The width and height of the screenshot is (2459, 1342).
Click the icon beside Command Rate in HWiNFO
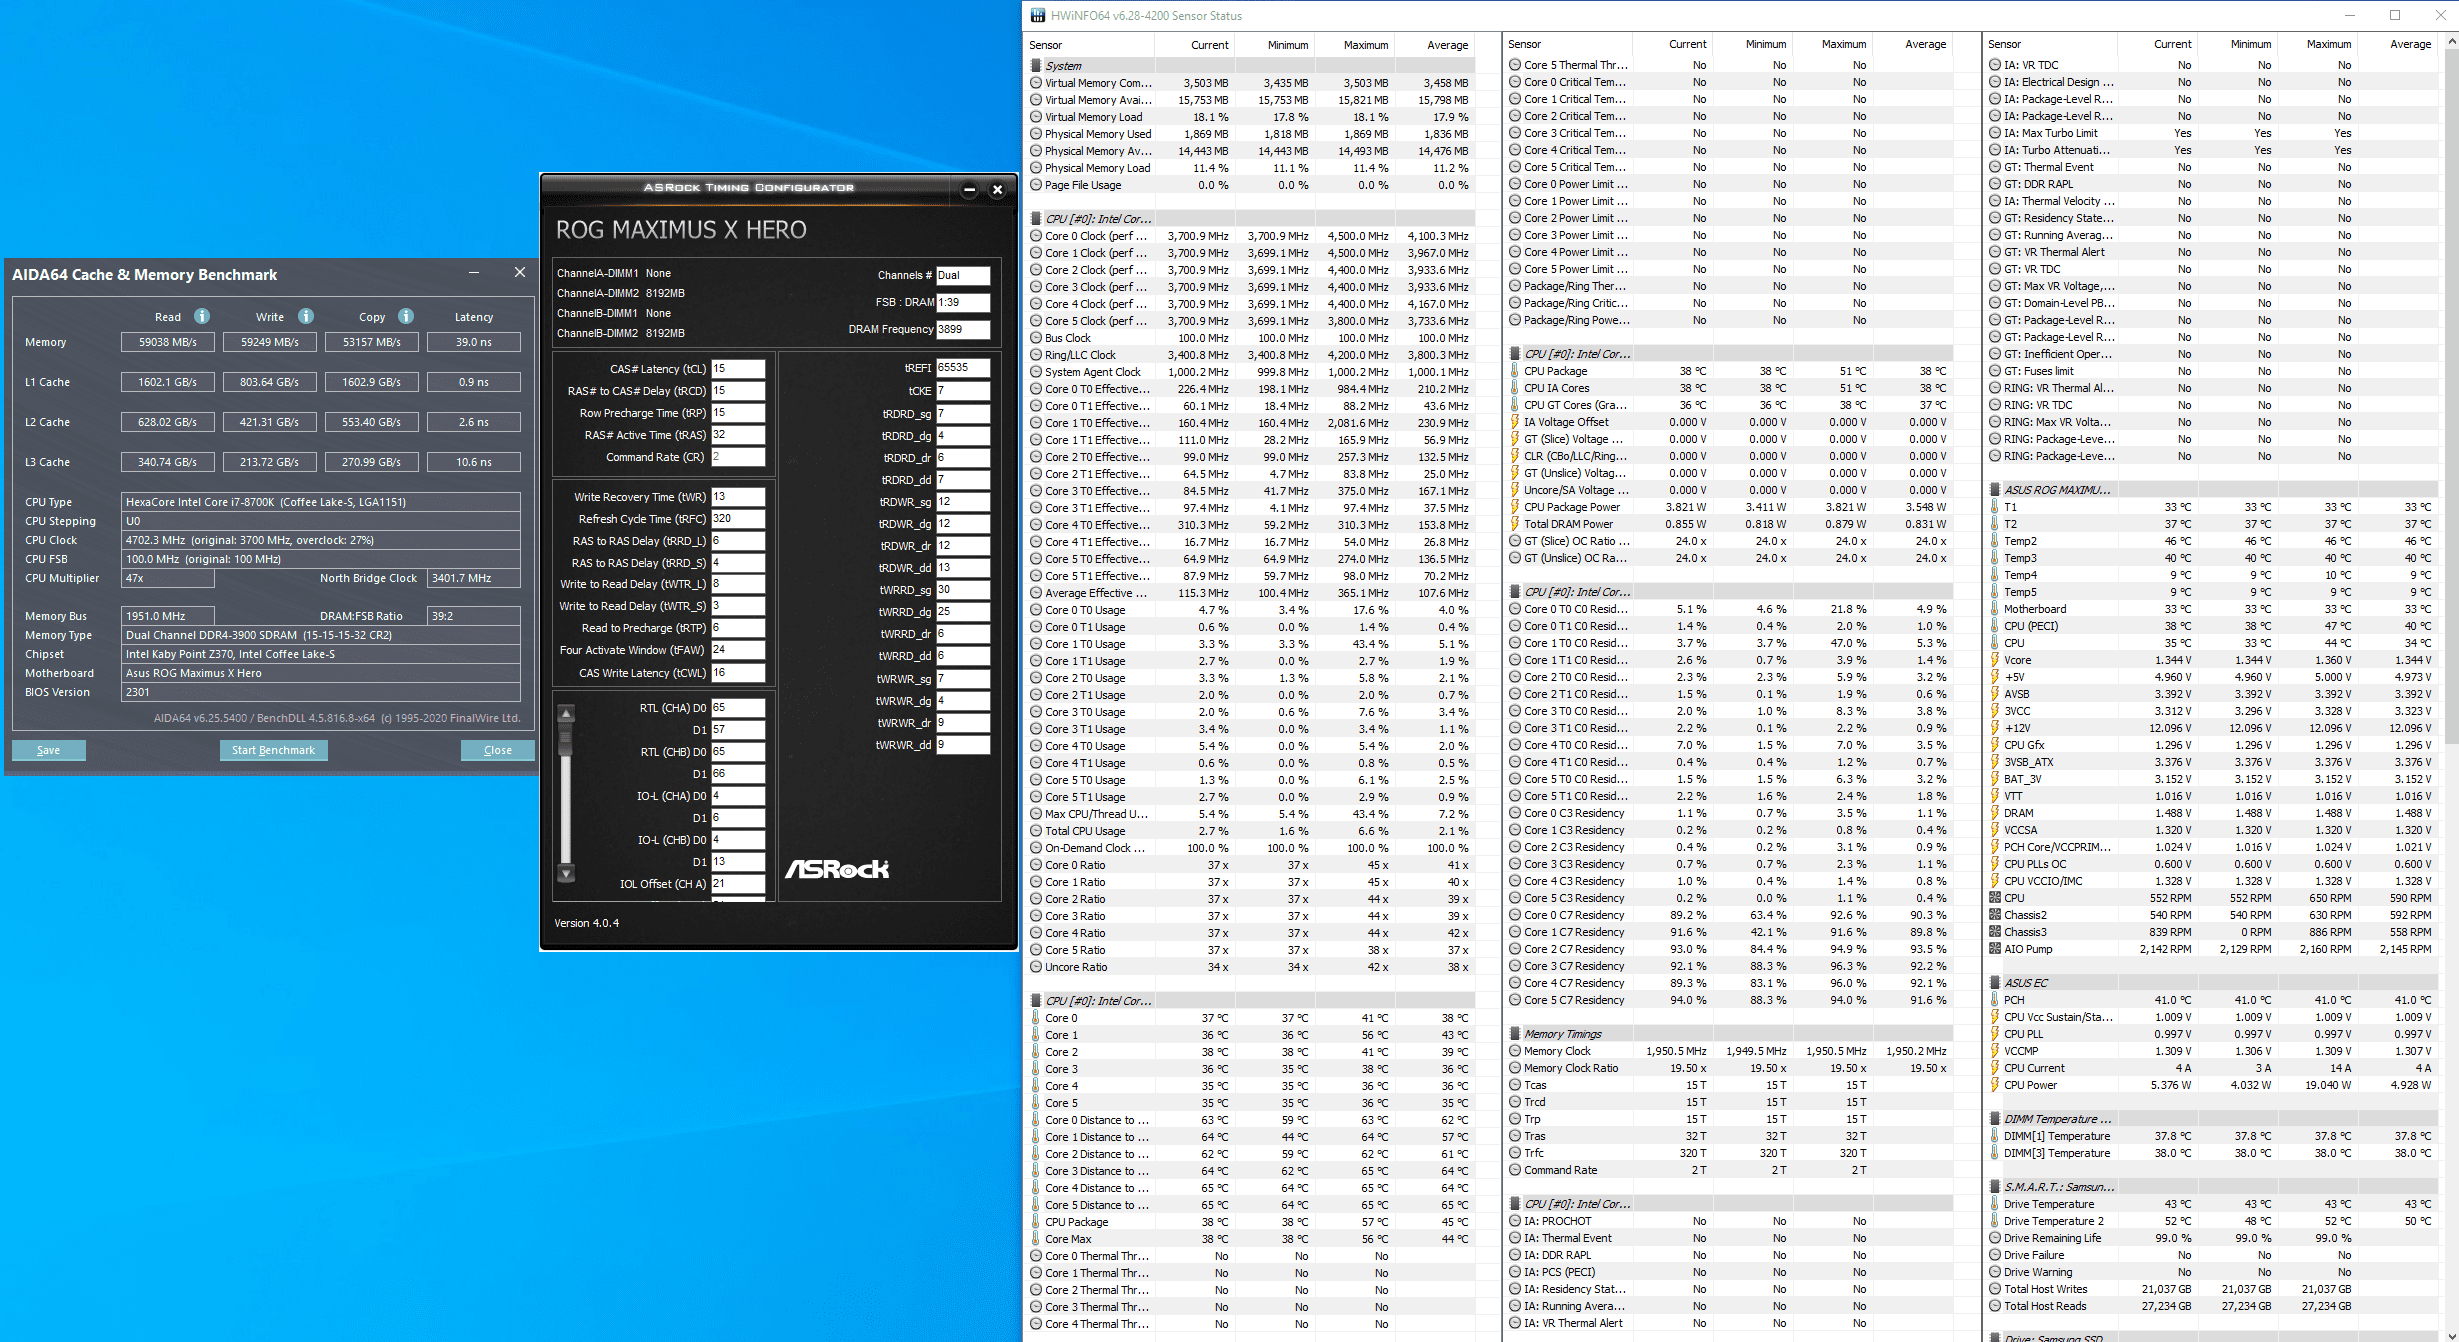(1515, 1170)
